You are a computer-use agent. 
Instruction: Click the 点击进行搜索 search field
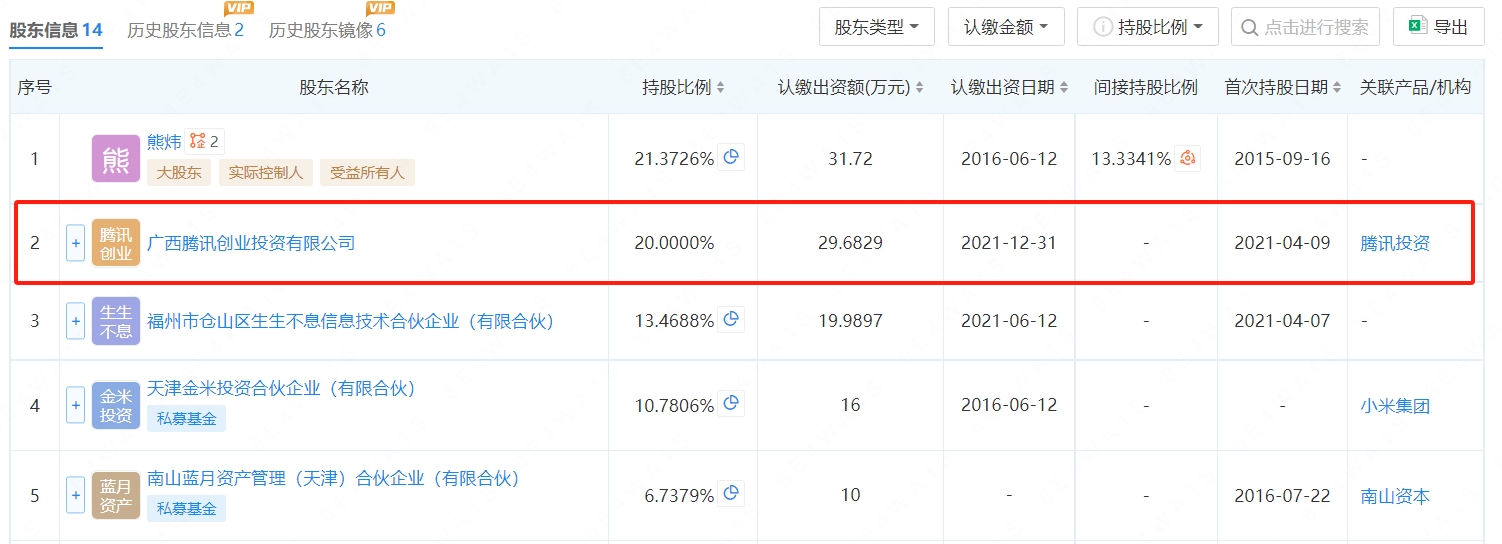(1305, 27)
